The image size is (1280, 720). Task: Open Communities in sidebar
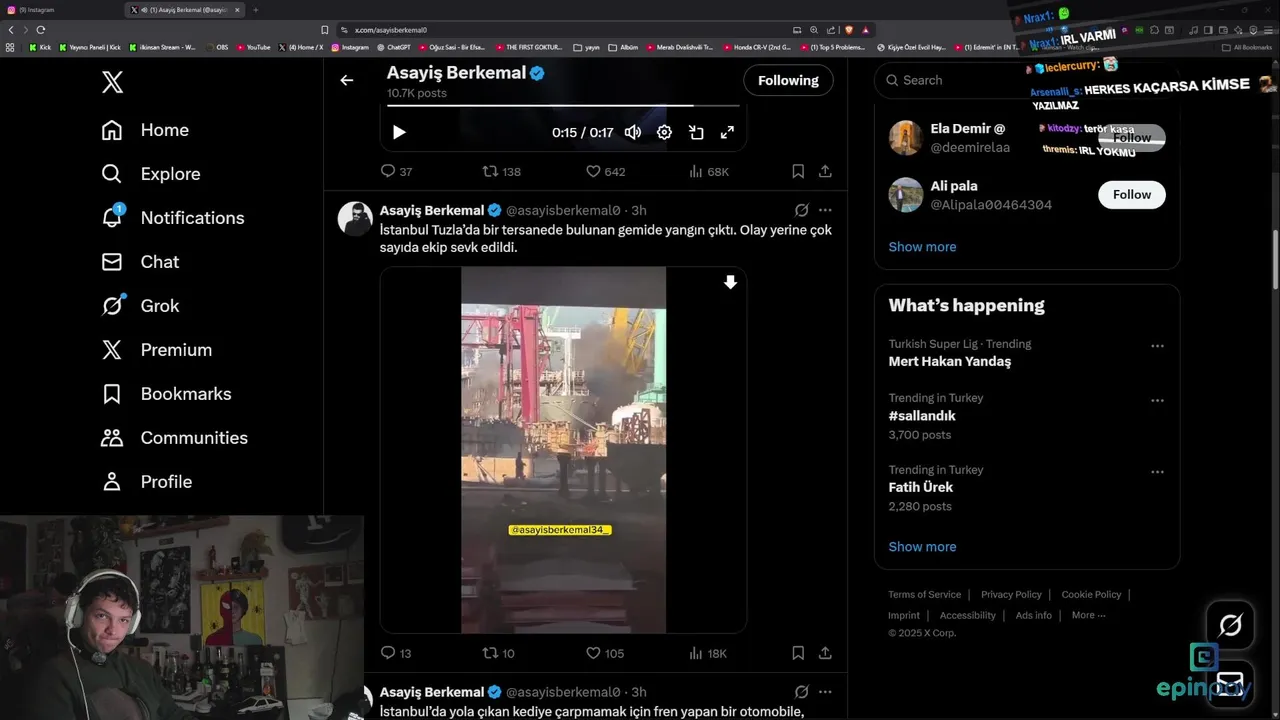pos(174,438)
